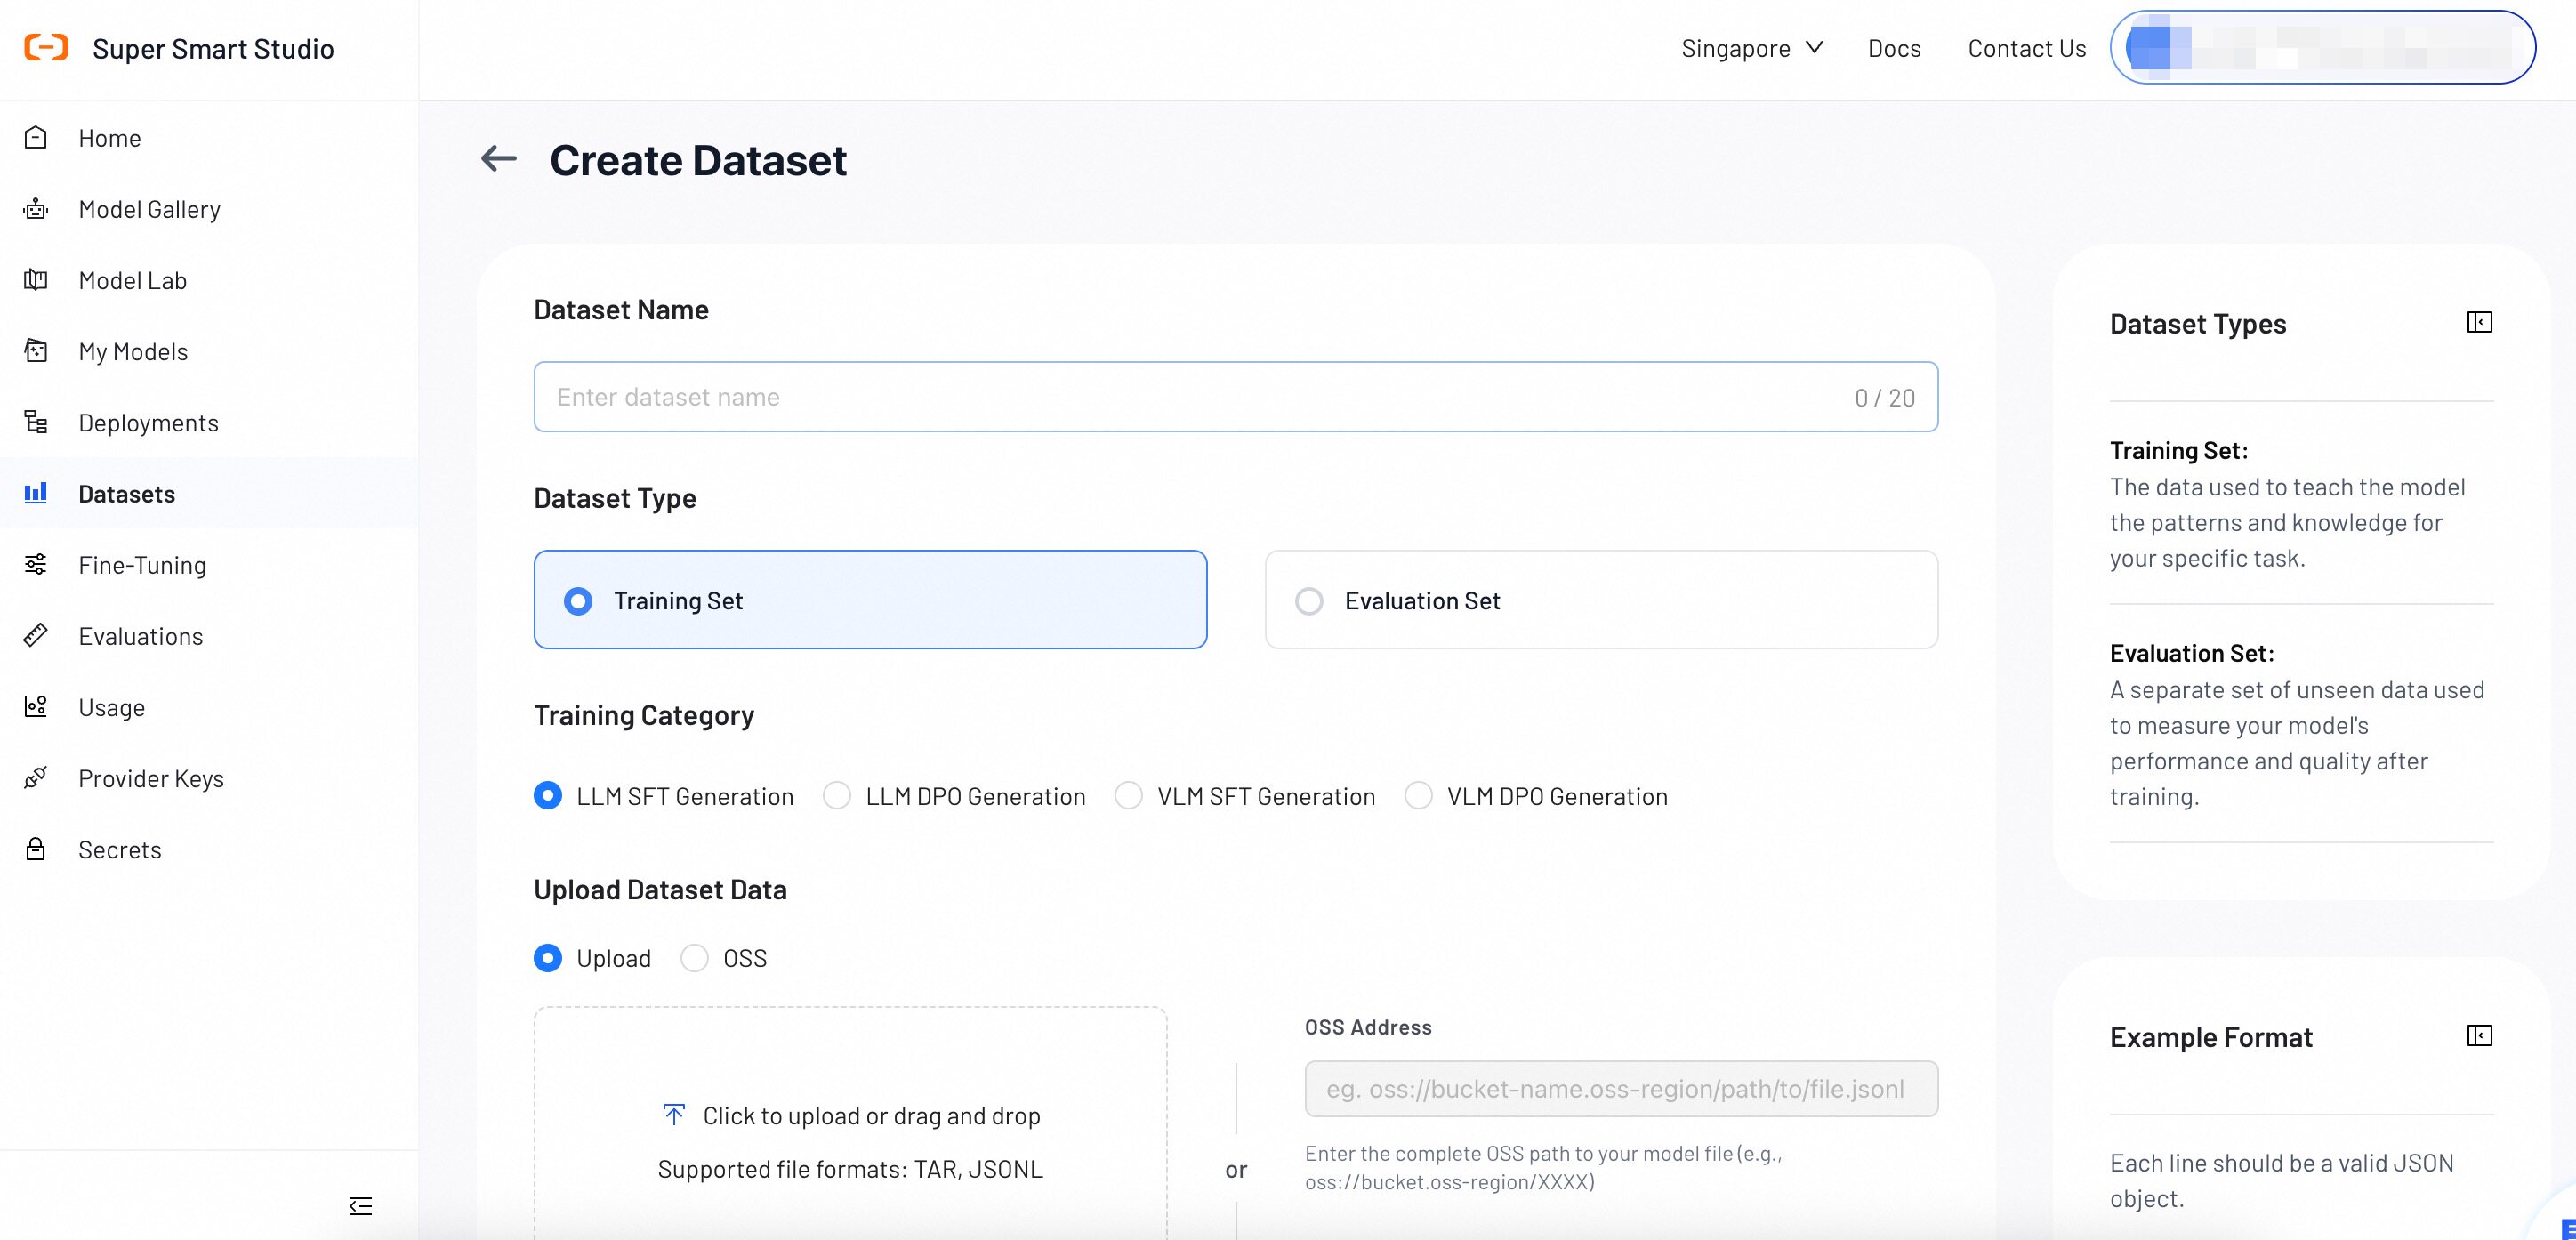Viewport: 2576px width, 1240px height.
Task: Click the 0 / 20 character counter
Action: tap(1885, 398)
